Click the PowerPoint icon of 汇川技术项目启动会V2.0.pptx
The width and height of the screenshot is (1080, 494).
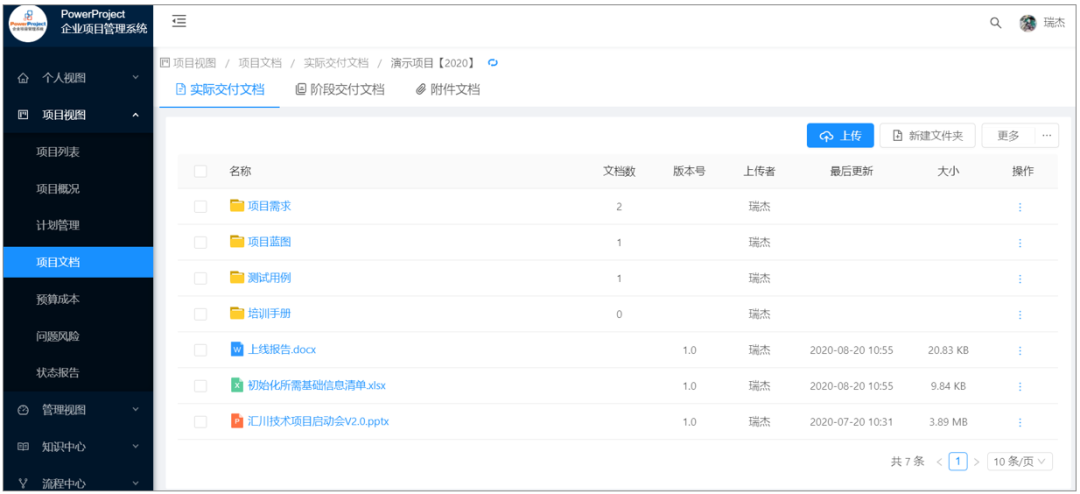click(x=237, y=421)
